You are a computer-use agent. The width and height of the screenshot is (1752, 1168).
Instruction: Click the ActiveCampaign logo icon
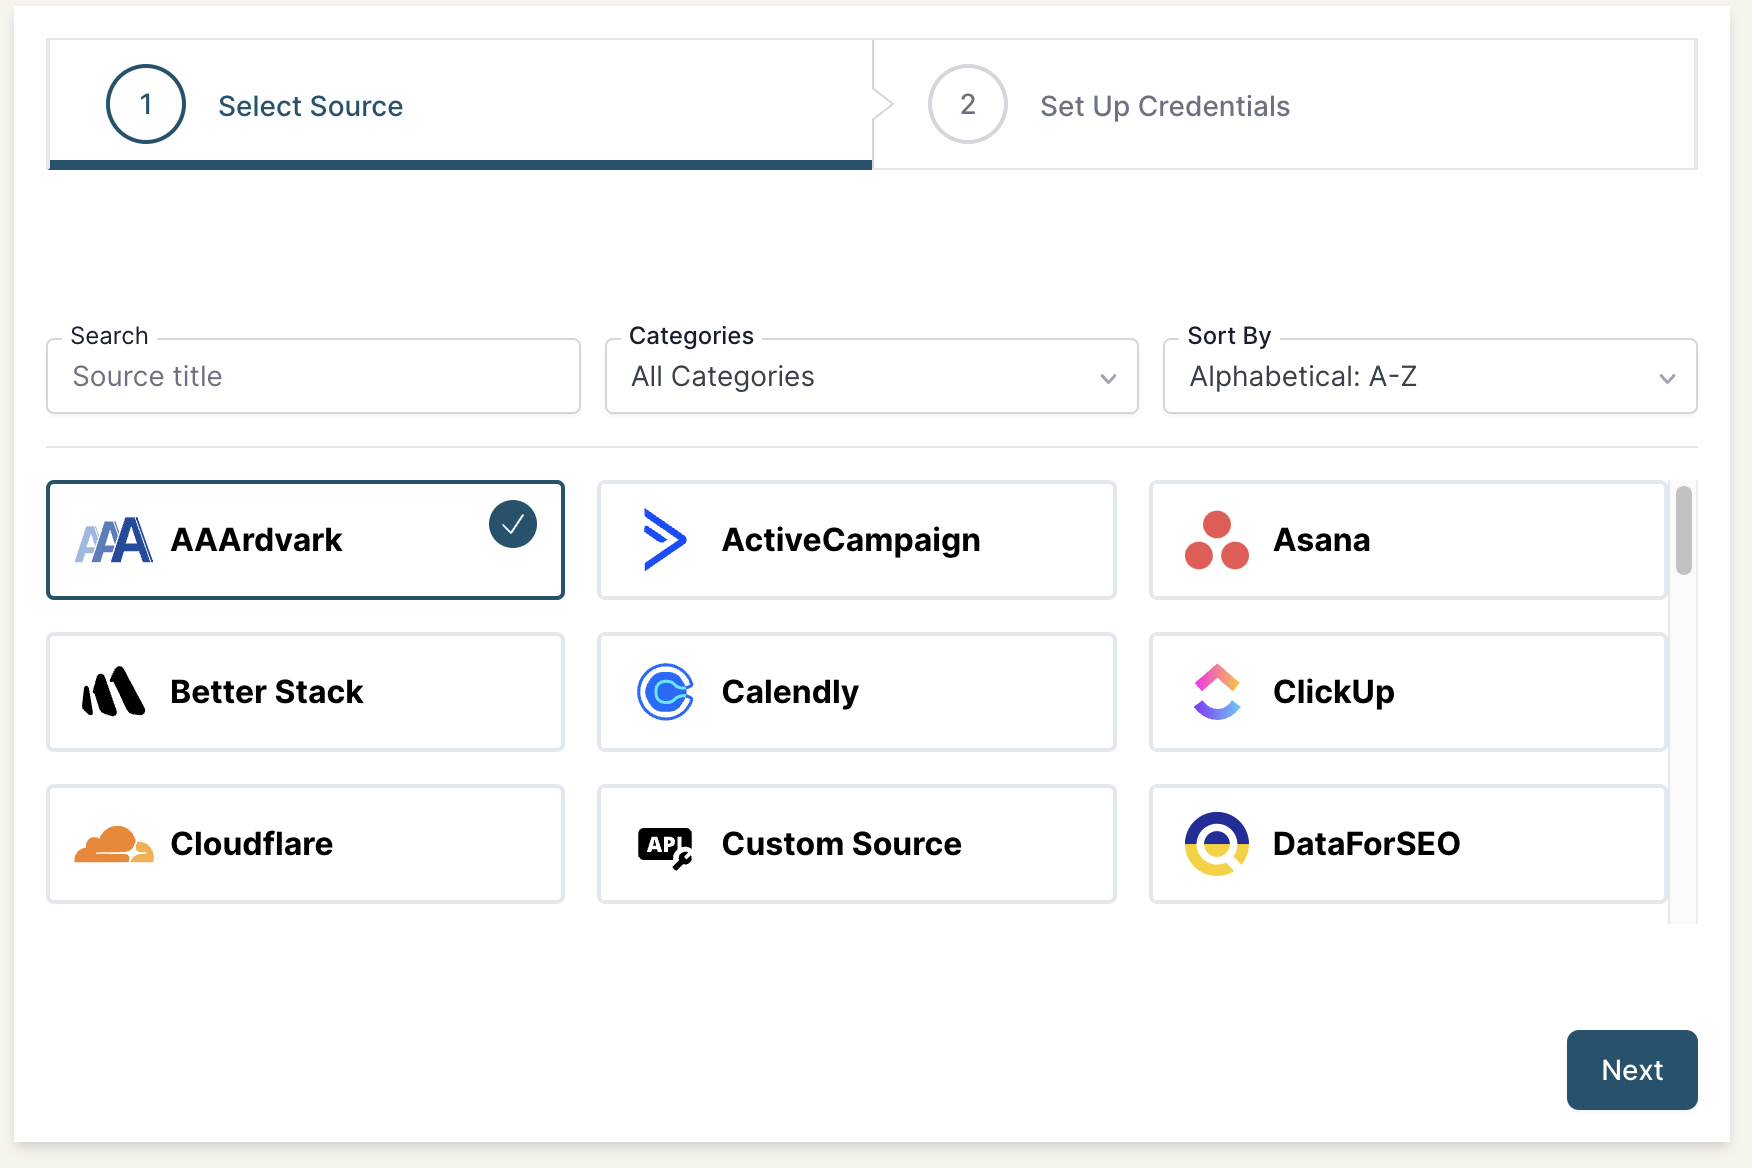[665, 540]
